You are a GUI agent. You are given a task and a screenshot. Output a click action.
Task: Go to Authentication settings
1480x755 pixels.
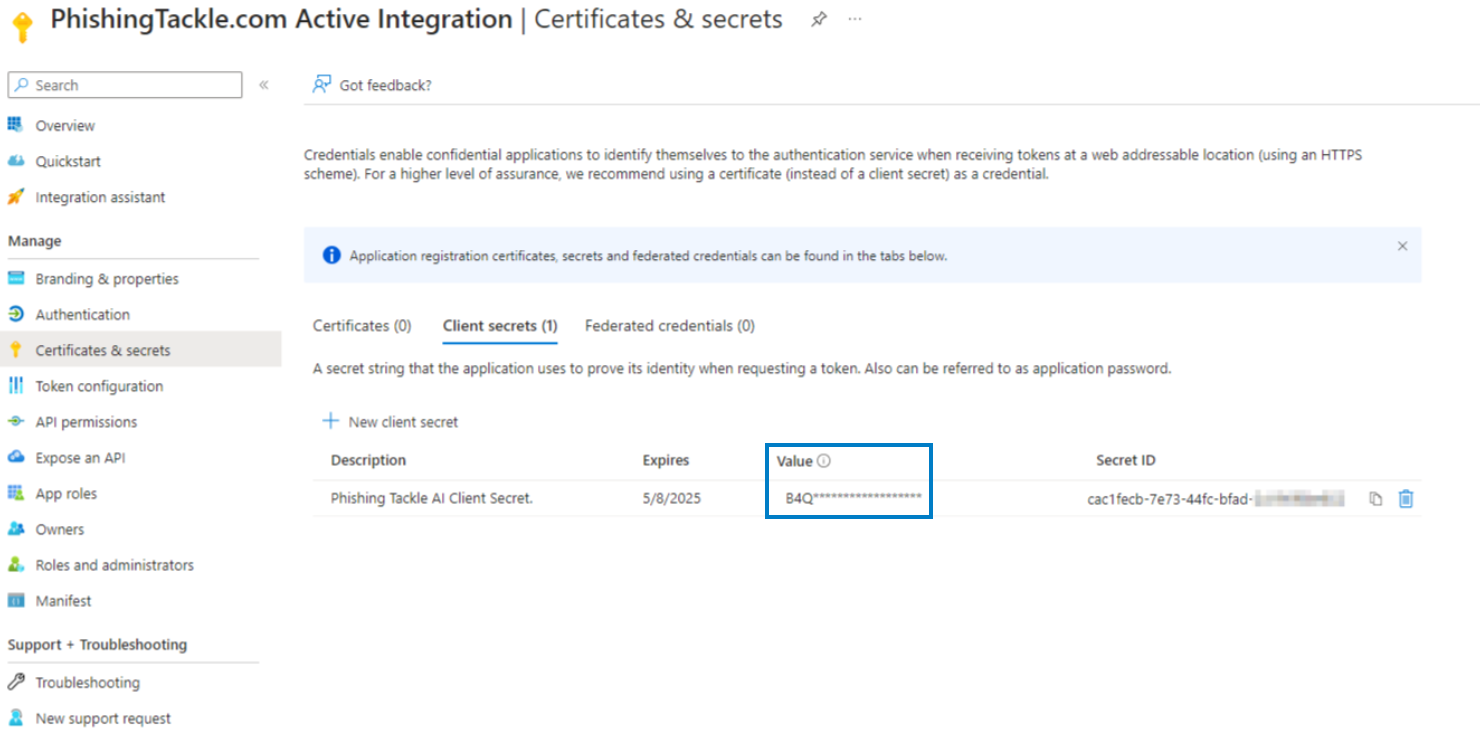pyautogui.click(x=83, y=314)
